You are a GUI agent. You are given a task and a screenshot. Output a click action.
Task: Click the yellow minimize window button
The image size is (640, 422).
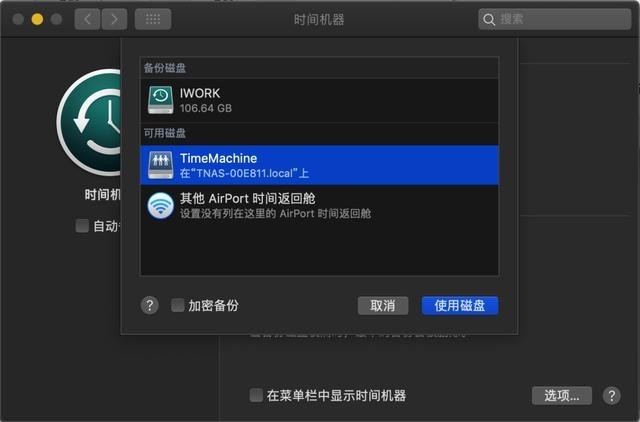tap(37, 19)
